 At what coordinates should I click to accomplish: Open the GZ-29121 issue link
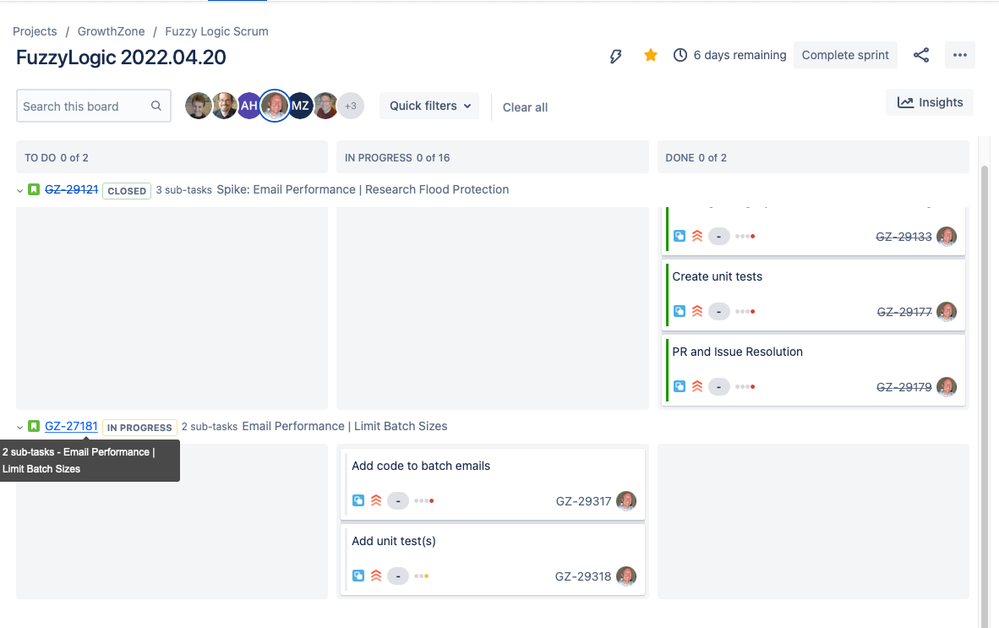[x=71, y=190]
